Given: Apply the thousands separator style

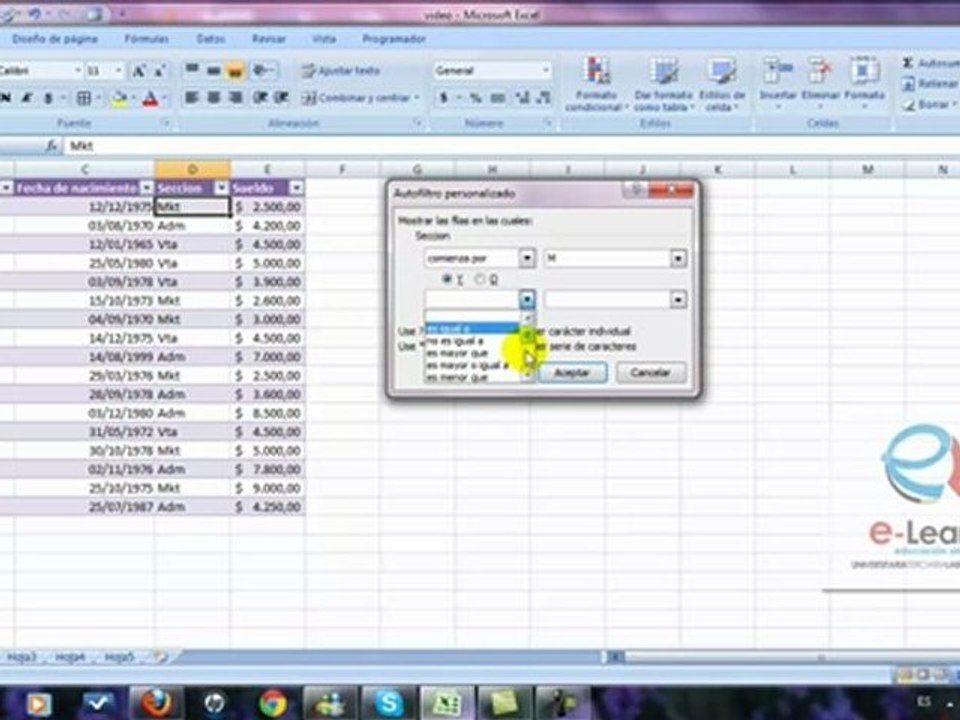Looking at the screenshot, I should click(498, 98).
